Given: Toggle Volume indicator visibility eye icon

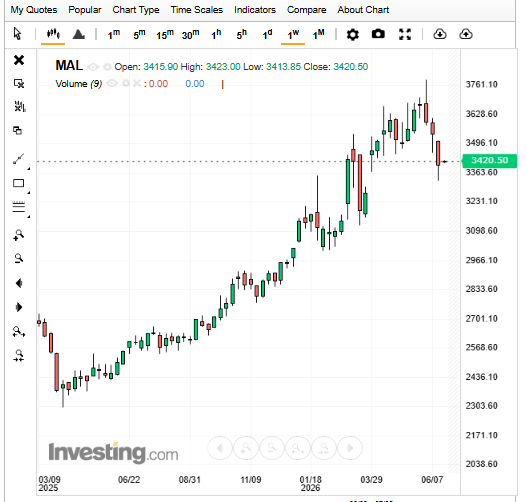Looking at the screenshot, I should tap(112, 83).
